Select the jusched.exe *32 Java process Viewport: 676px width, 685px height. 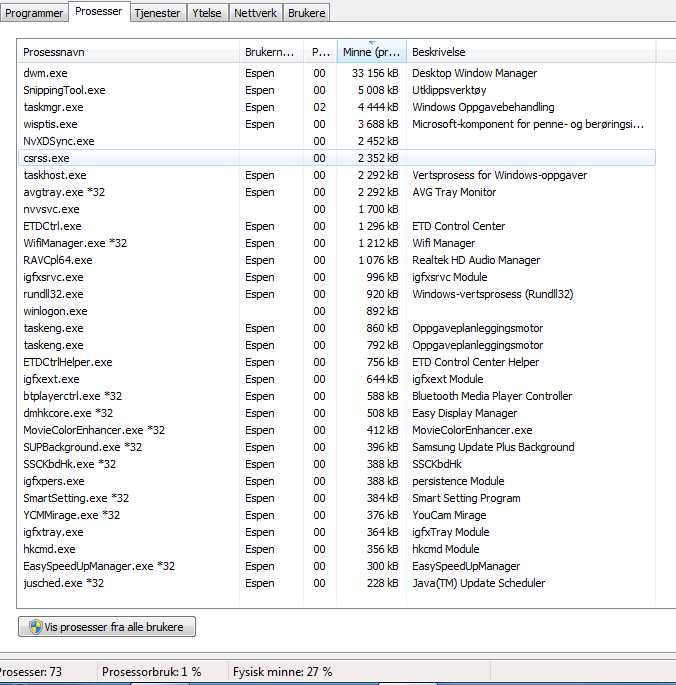[x=64, y=583]
